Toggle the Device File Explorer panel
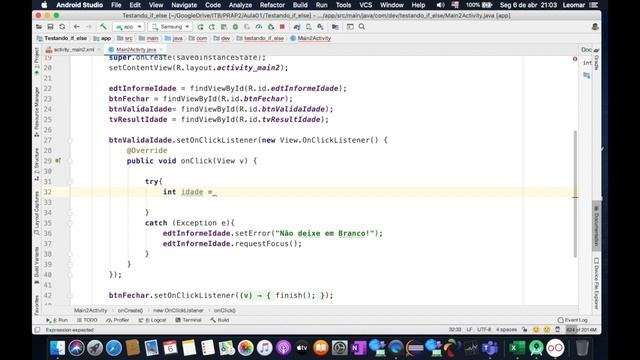The image size is (640, 360). pos(596,284)
